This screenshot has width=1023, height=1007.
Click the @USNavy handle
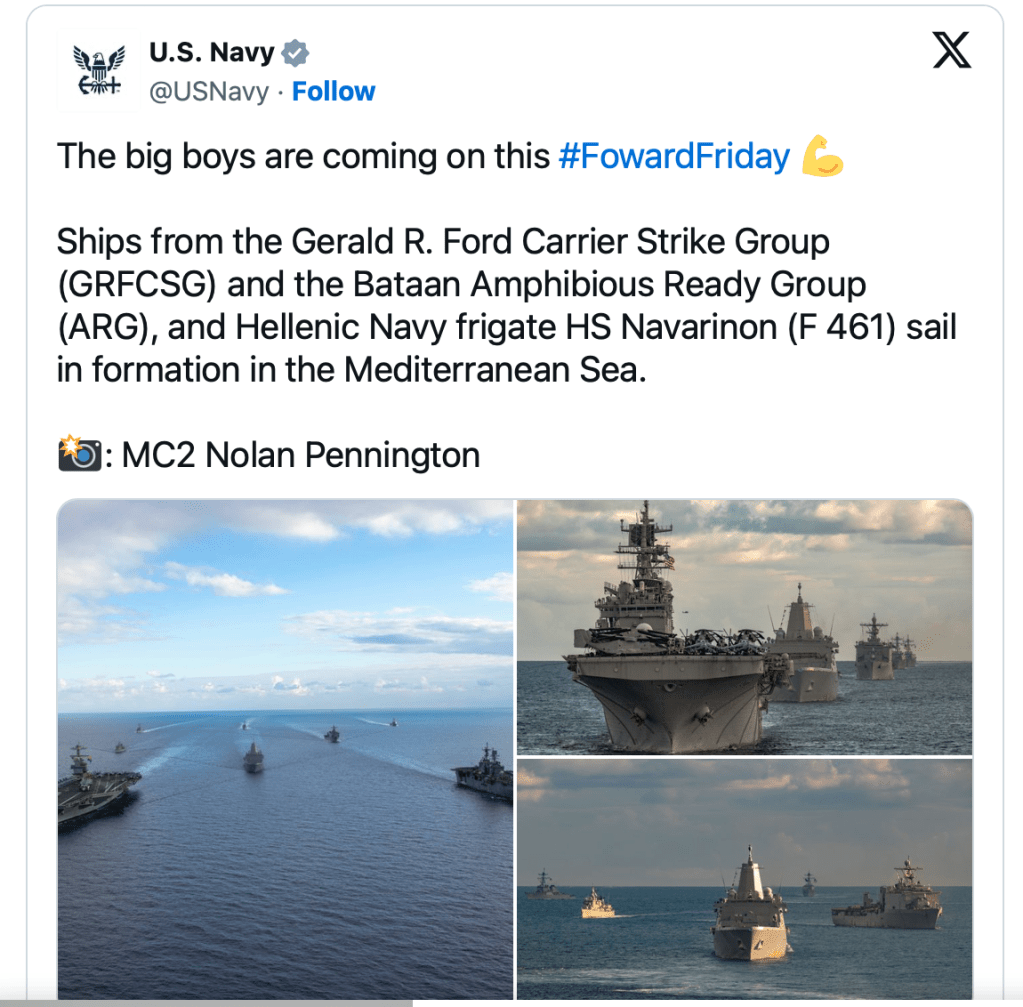209,92
